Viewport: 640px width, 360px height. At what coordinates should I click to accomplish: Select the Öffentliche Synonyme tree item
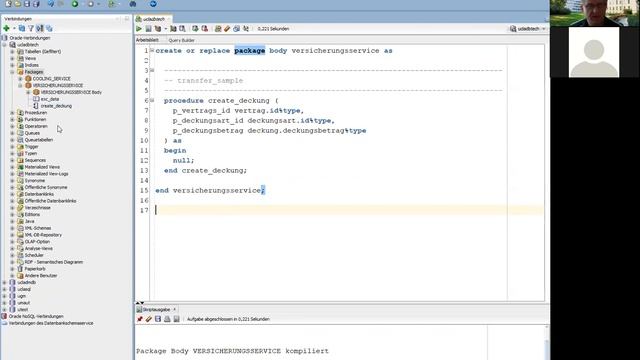[46, 187]
